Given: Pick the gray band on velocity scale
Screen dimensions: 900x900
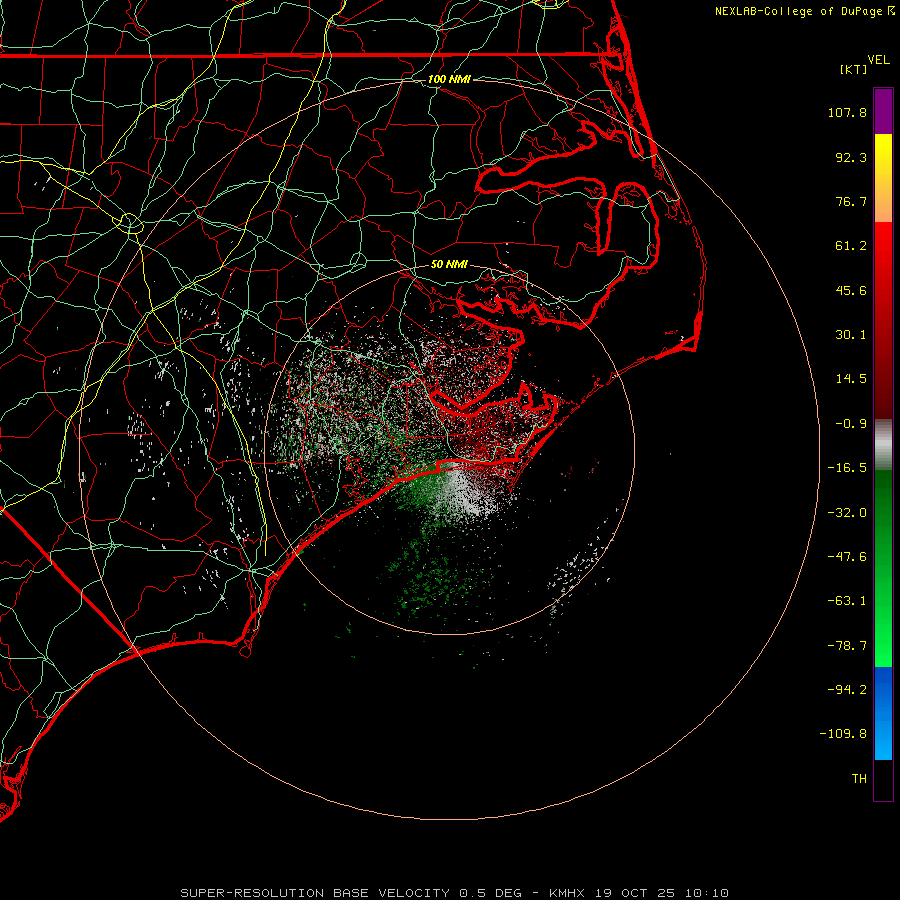Looking at the screenshot, I should pyautogui.click(x=883, y=445).
